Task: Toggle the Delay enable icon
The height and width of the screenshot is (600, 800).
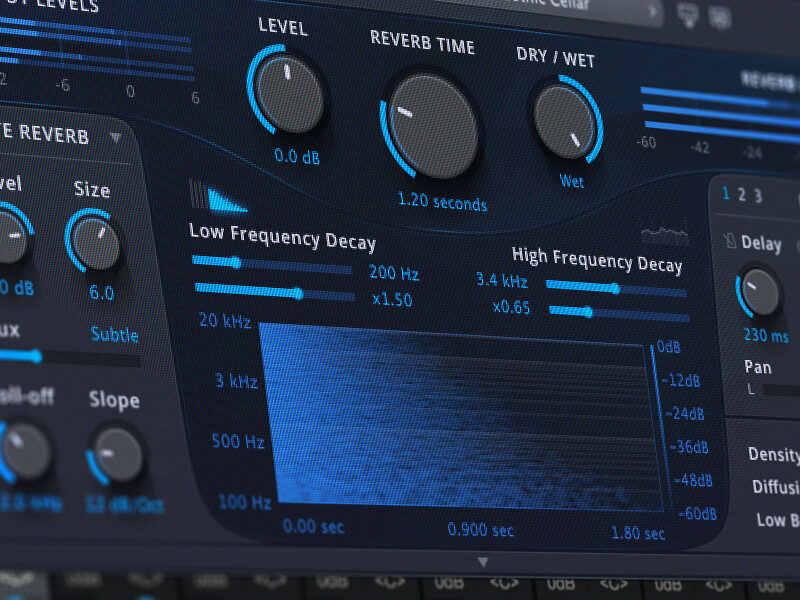Action: (730, 240)
